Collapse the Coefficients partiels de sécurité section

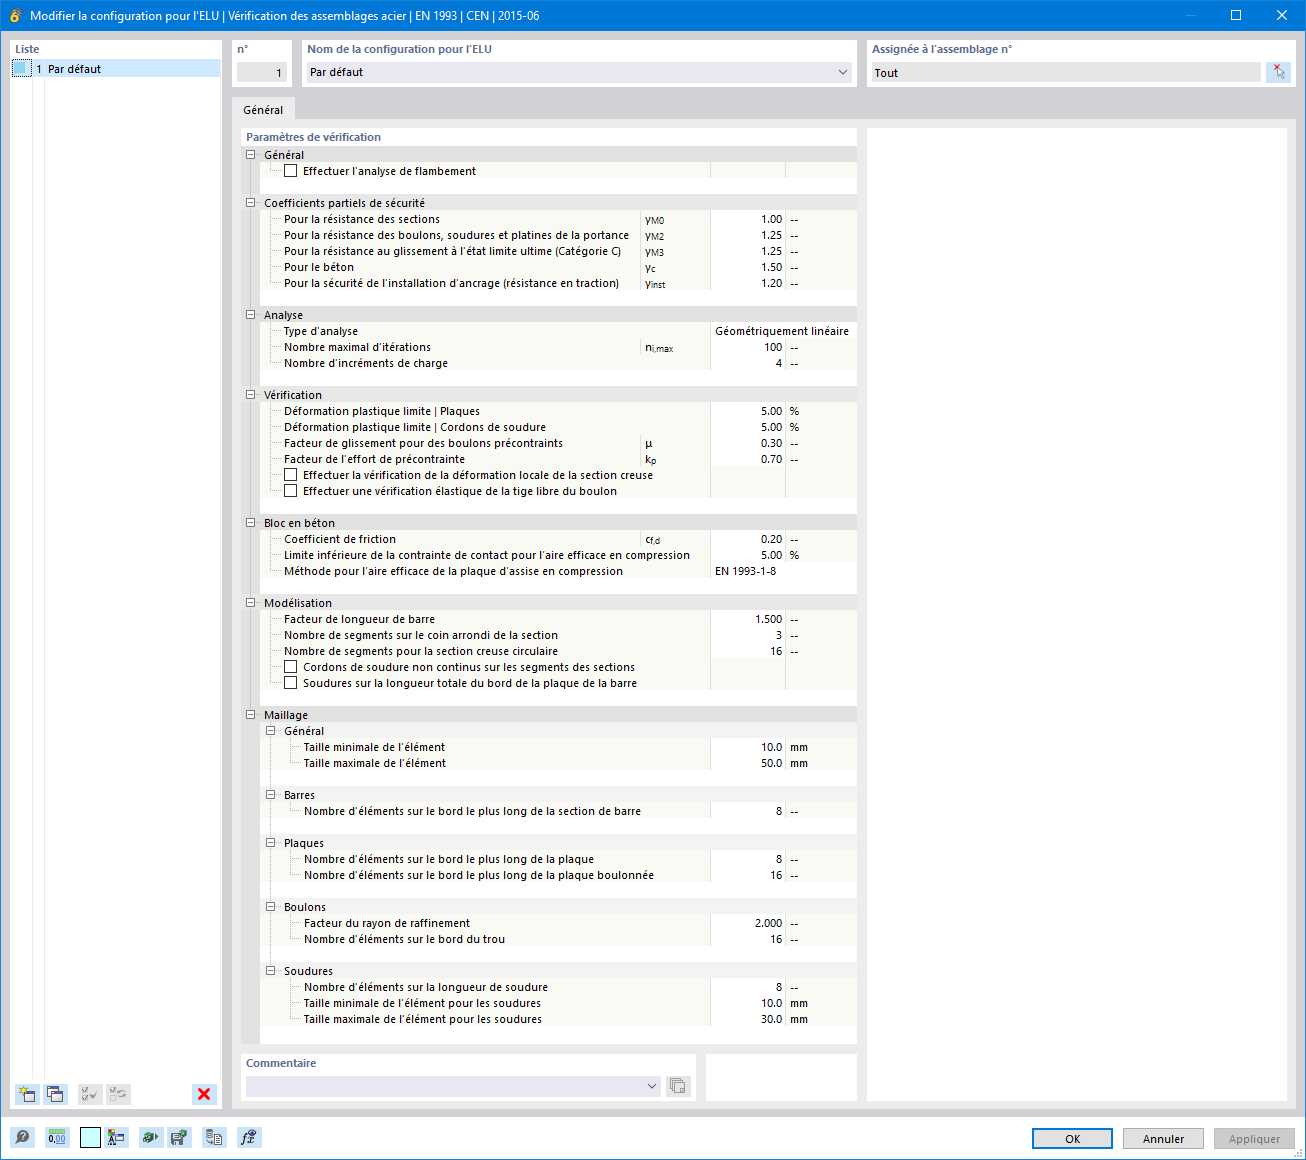(x=251, y=203)
